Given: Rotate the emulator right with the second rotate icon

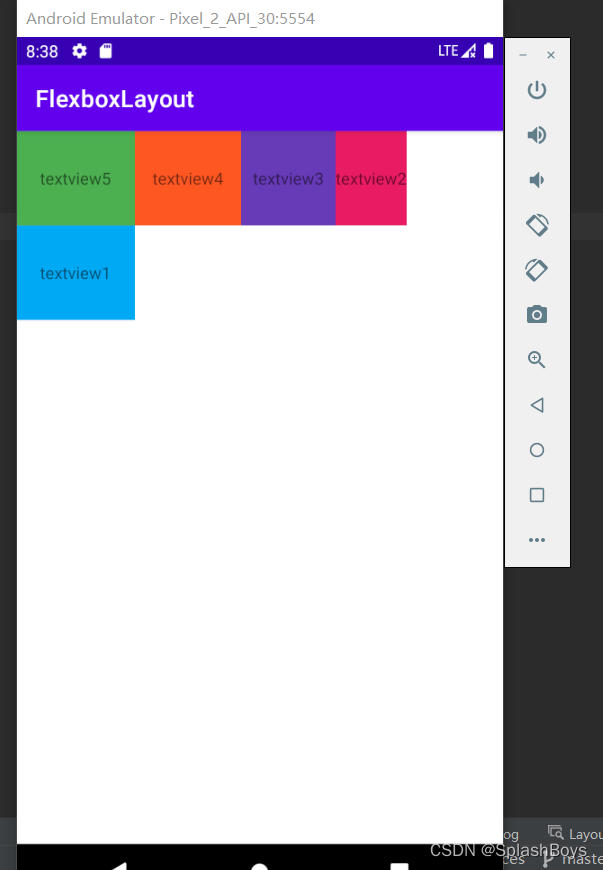Looking at the screenshot, I should point(536,270).
